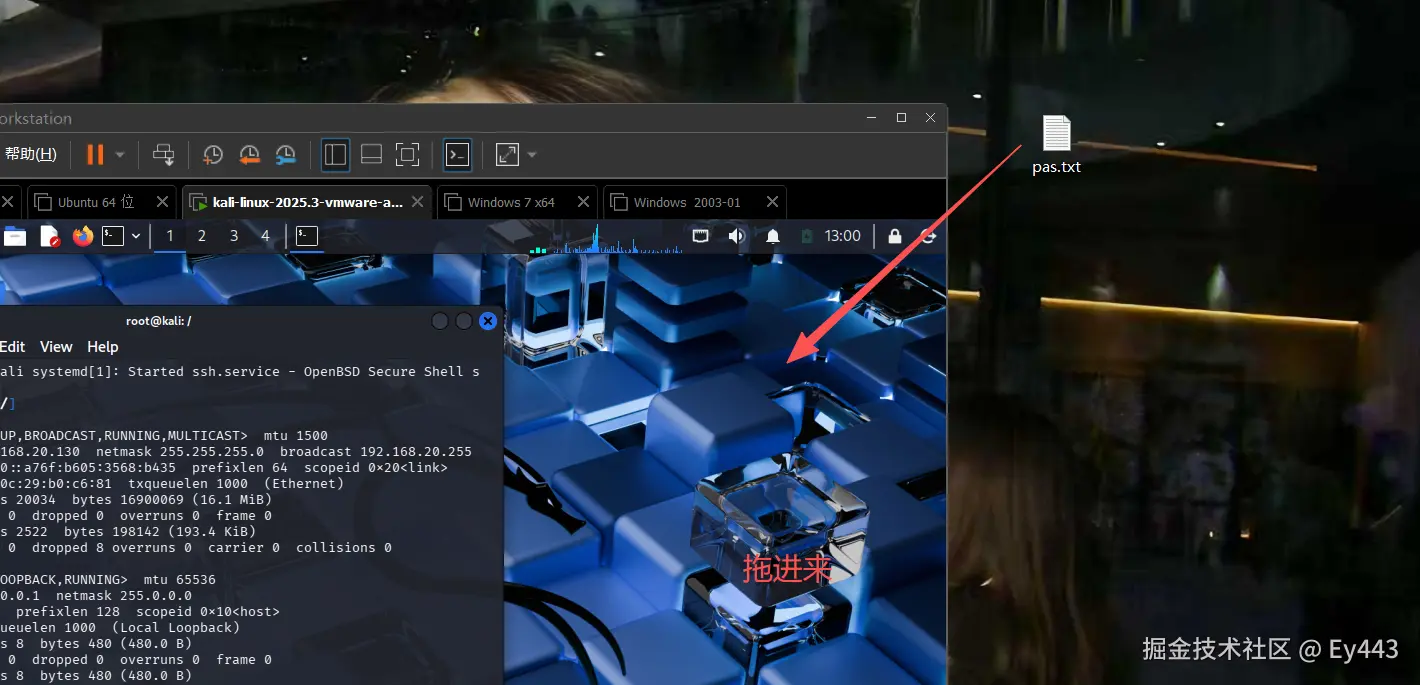This screenshot has height=685, width=1420.
Task: Open the Edit menu in Kali terminal
Action: click(13, 347)
